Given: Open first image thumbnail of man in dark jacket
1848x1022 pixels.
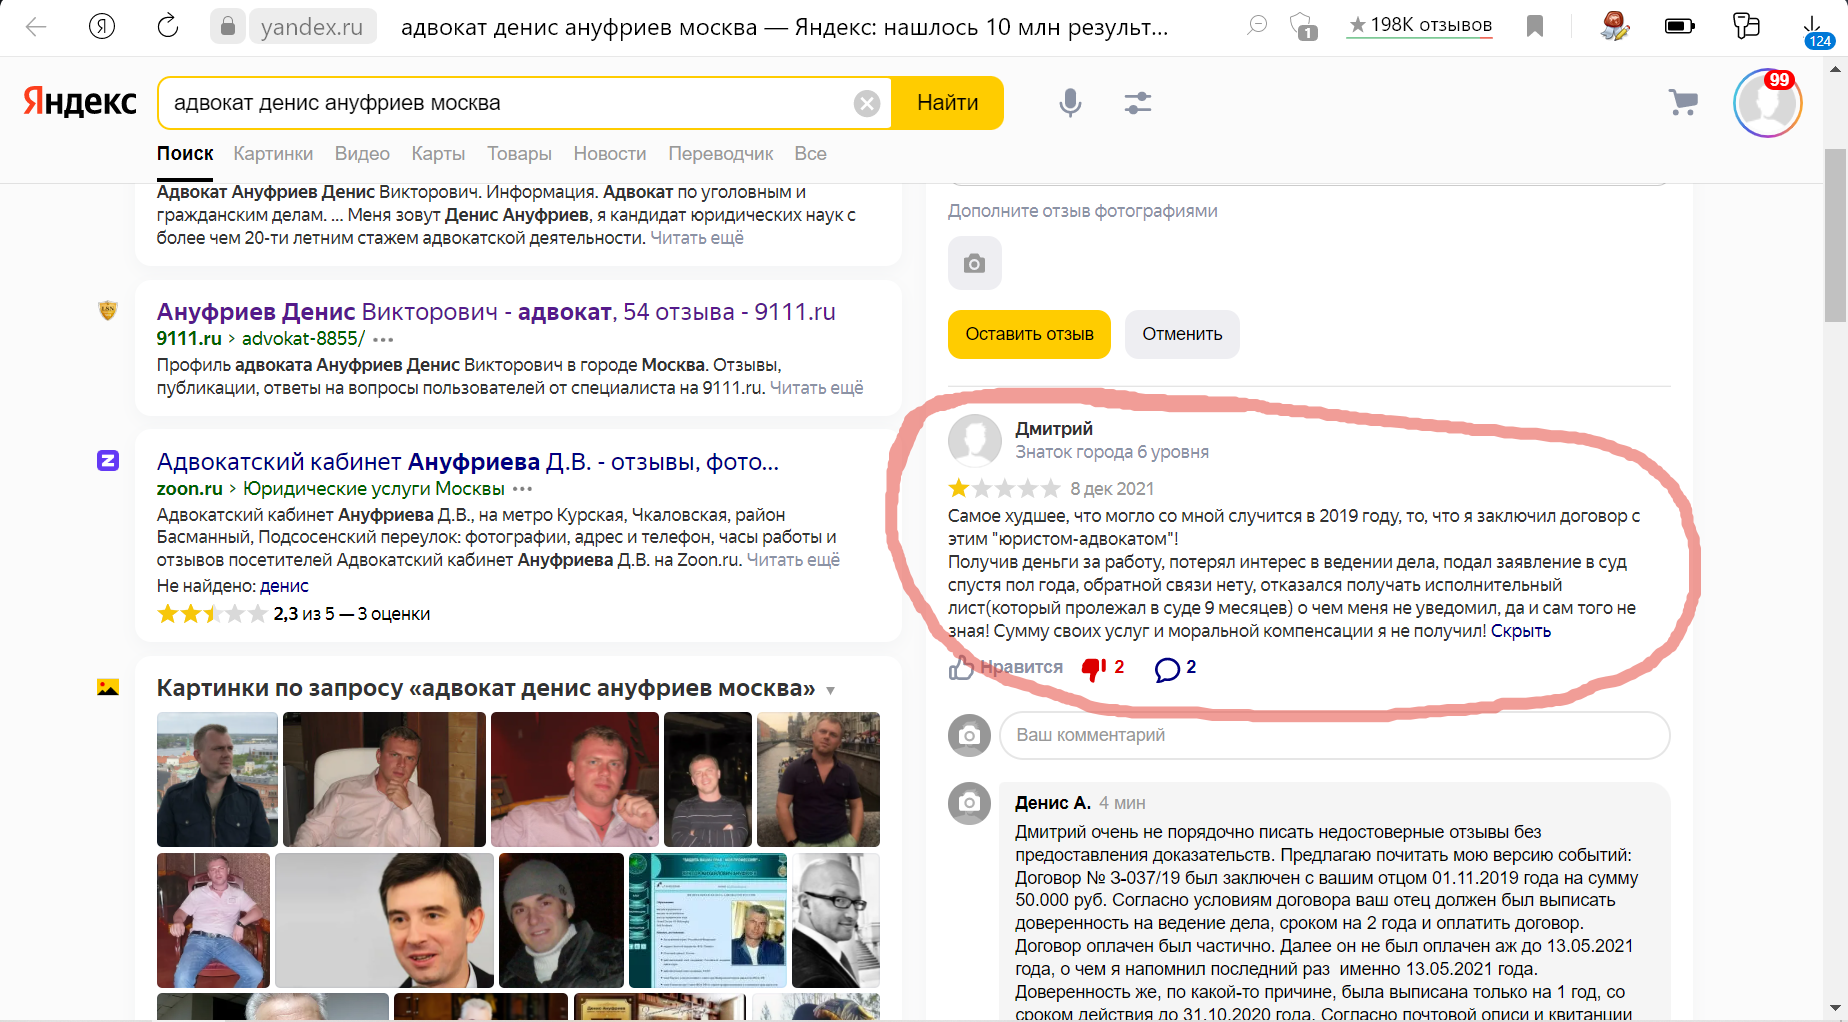Looking at the screenshot, I should 217,779.
